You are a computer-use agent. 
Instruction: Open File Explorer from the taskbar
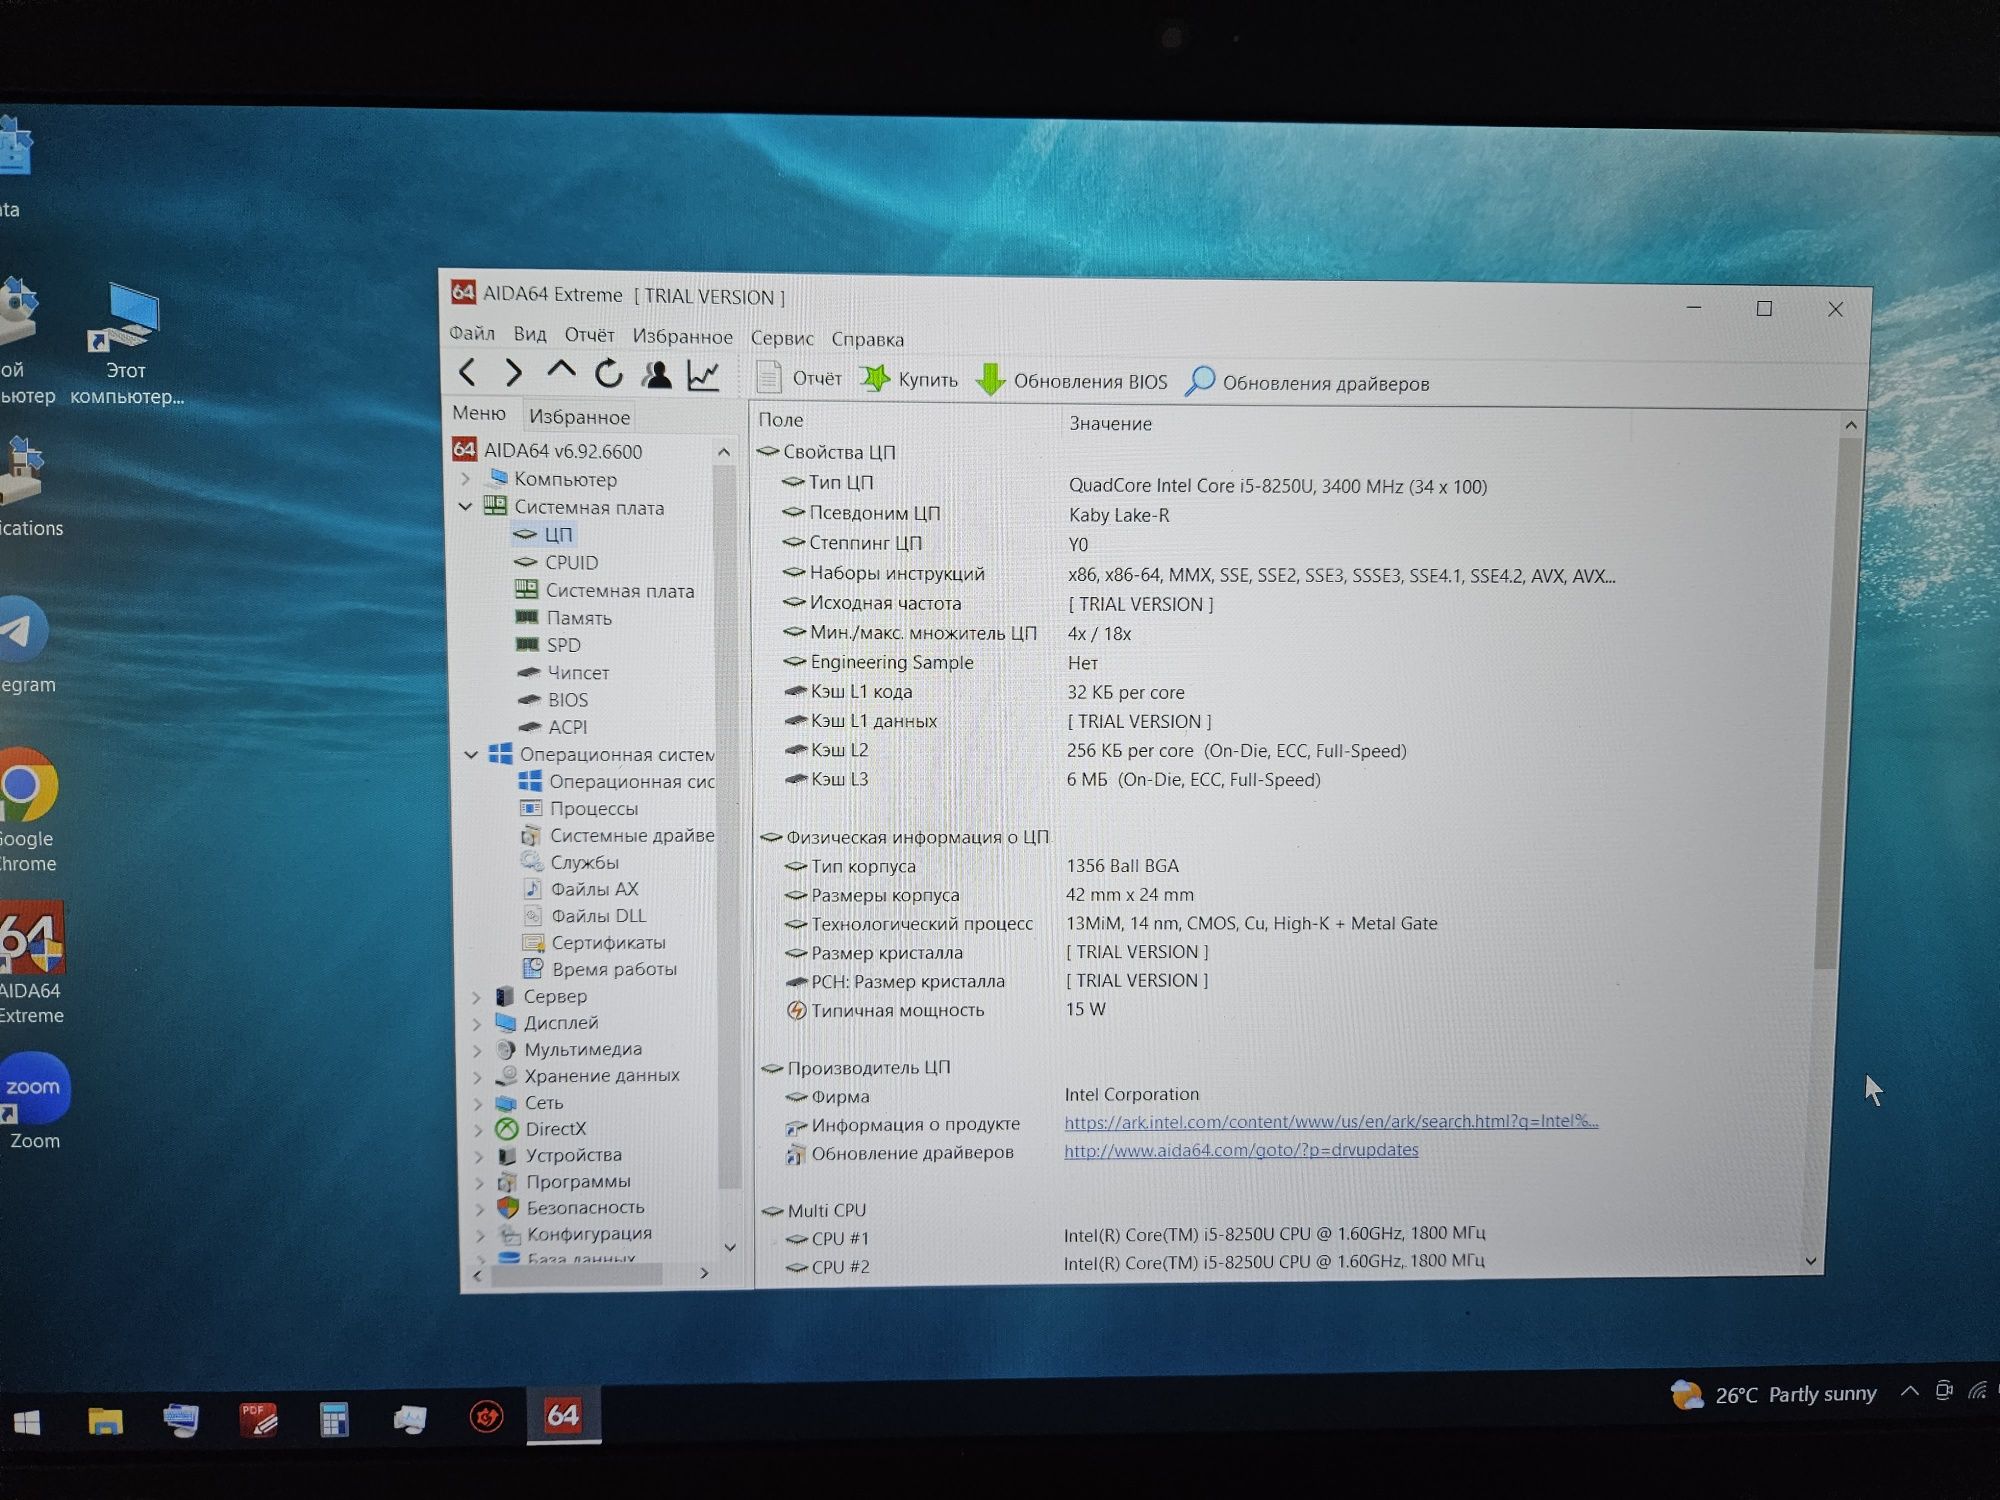tap(104, 1420)
